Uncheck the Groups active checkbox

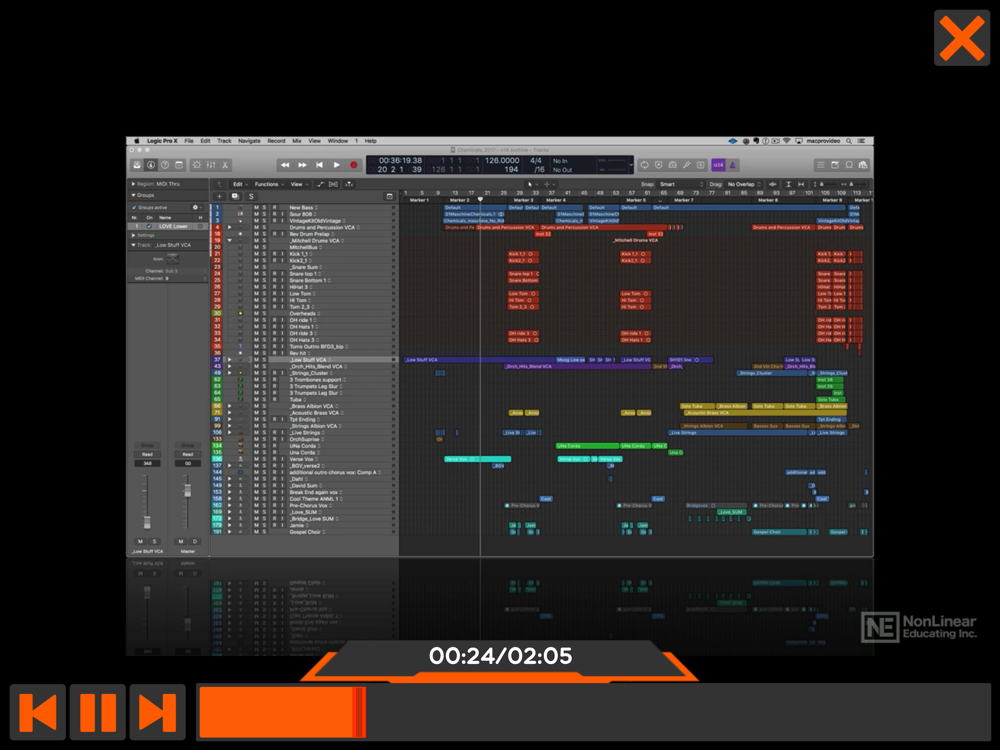(x=134, y=207)
